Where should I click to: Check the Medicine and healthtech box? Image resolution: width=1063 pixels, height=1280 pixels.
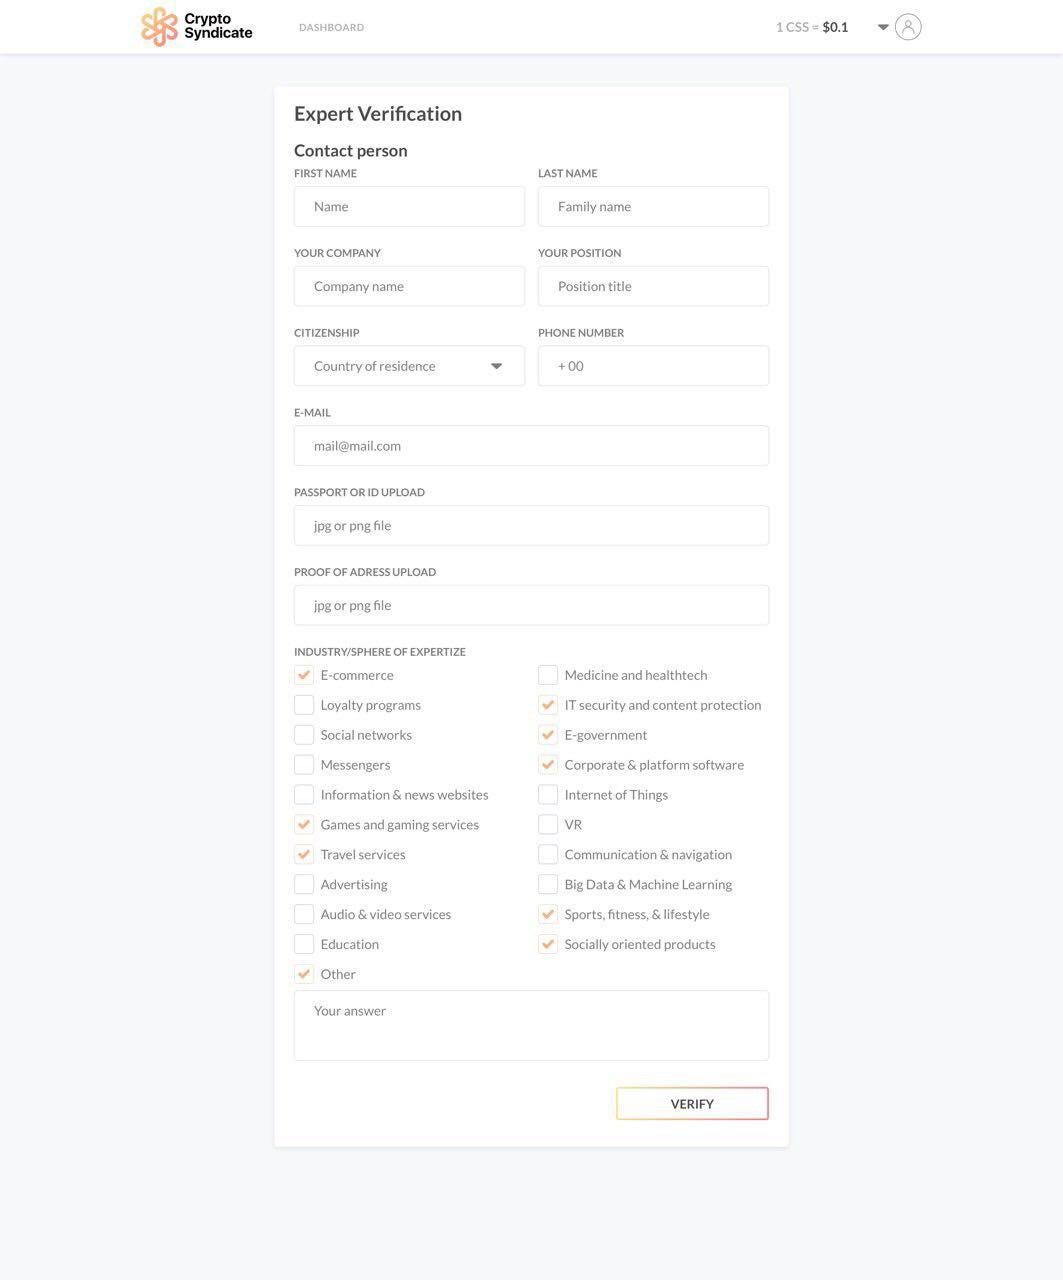click(548, 675)
